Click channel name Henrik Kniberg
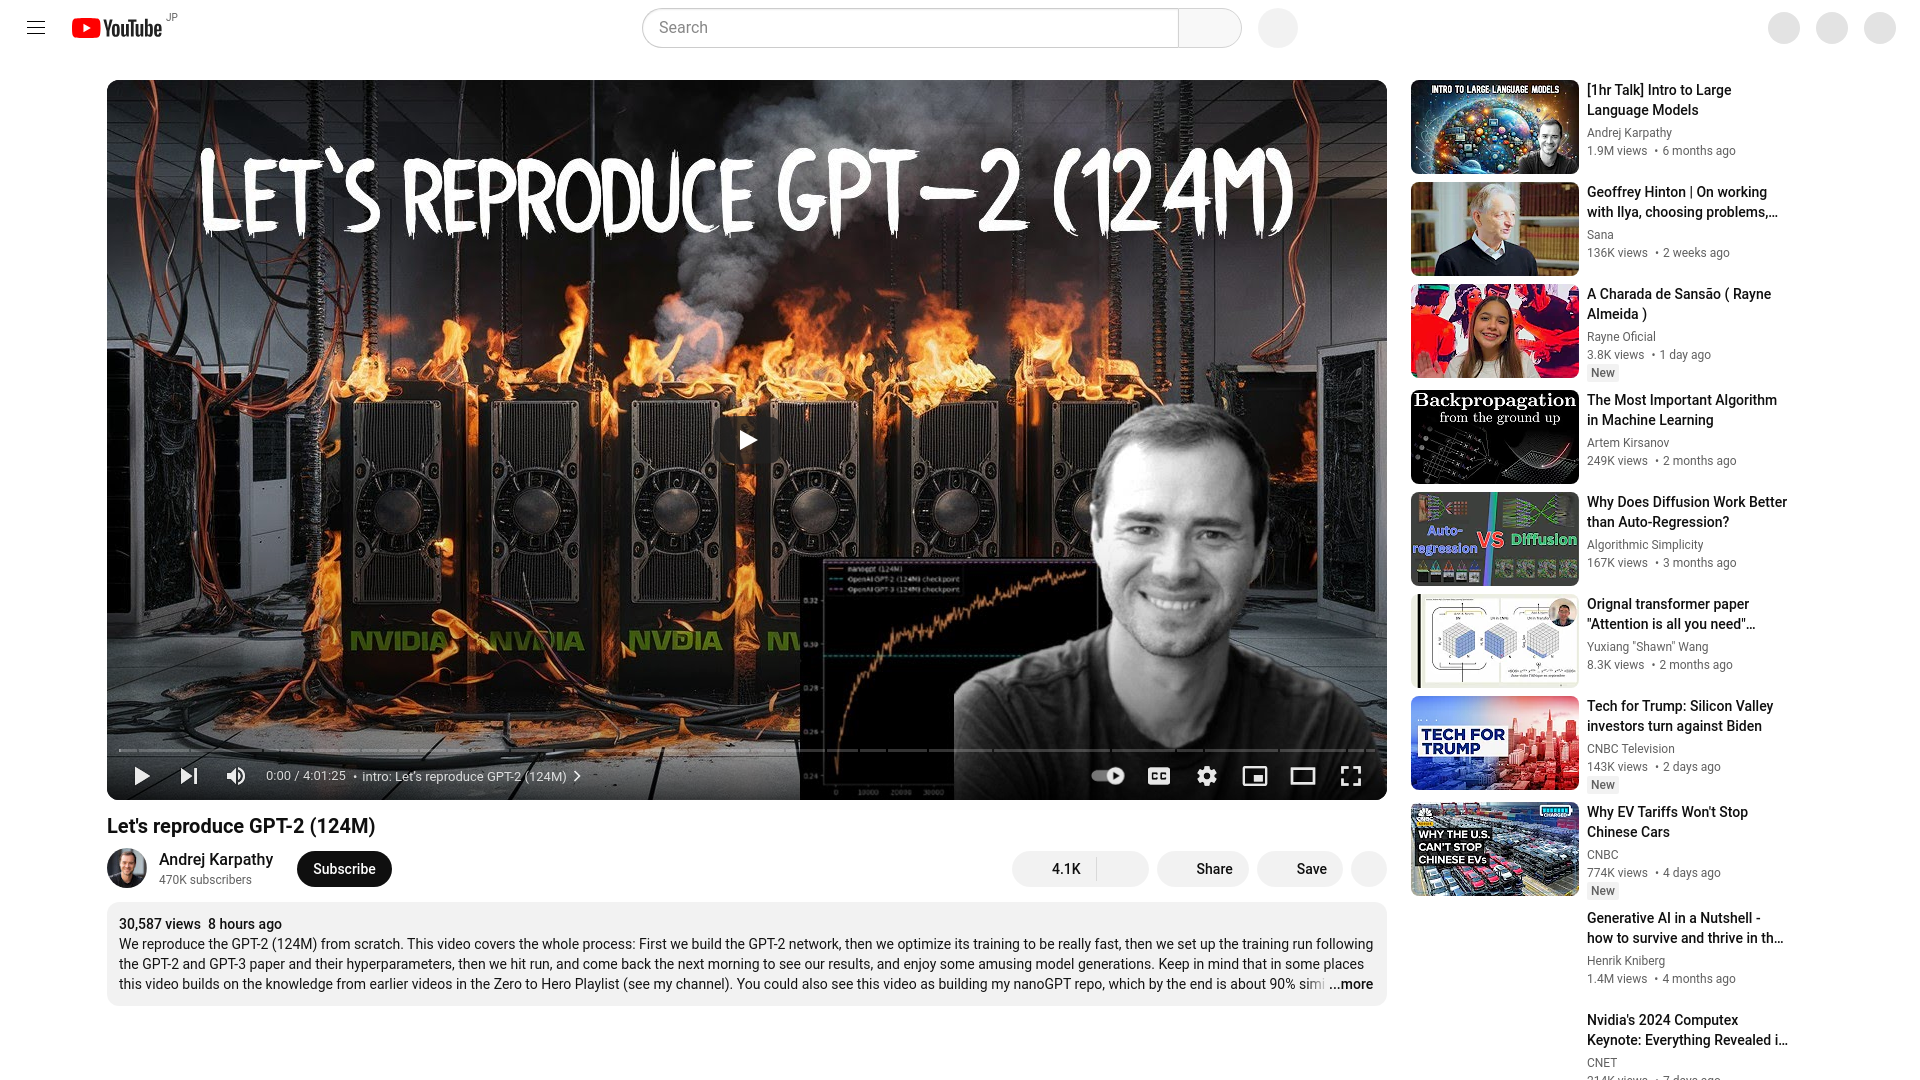This screenshot has width=1920, height=1080. 1626,961
